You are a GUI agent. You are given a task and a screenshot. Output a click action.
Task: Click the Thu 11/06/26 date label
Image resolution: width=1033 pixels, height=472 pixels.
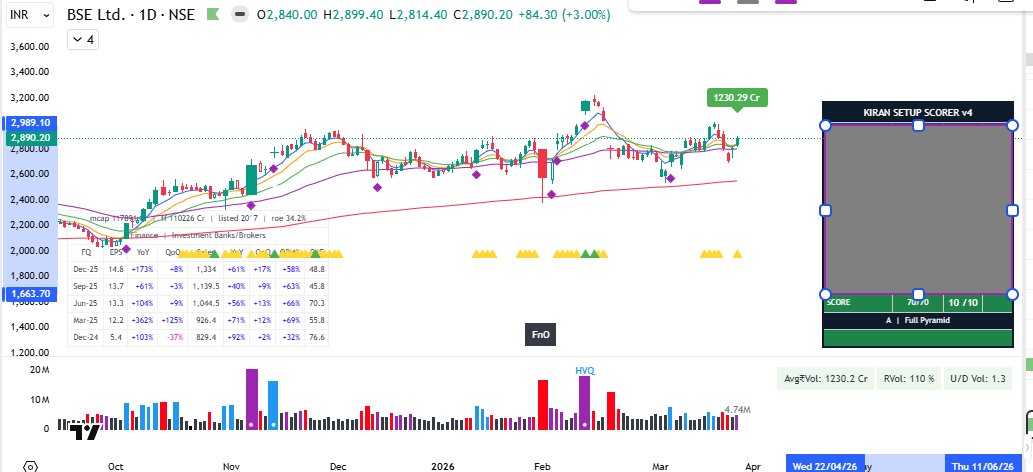(x=984, y=466)
